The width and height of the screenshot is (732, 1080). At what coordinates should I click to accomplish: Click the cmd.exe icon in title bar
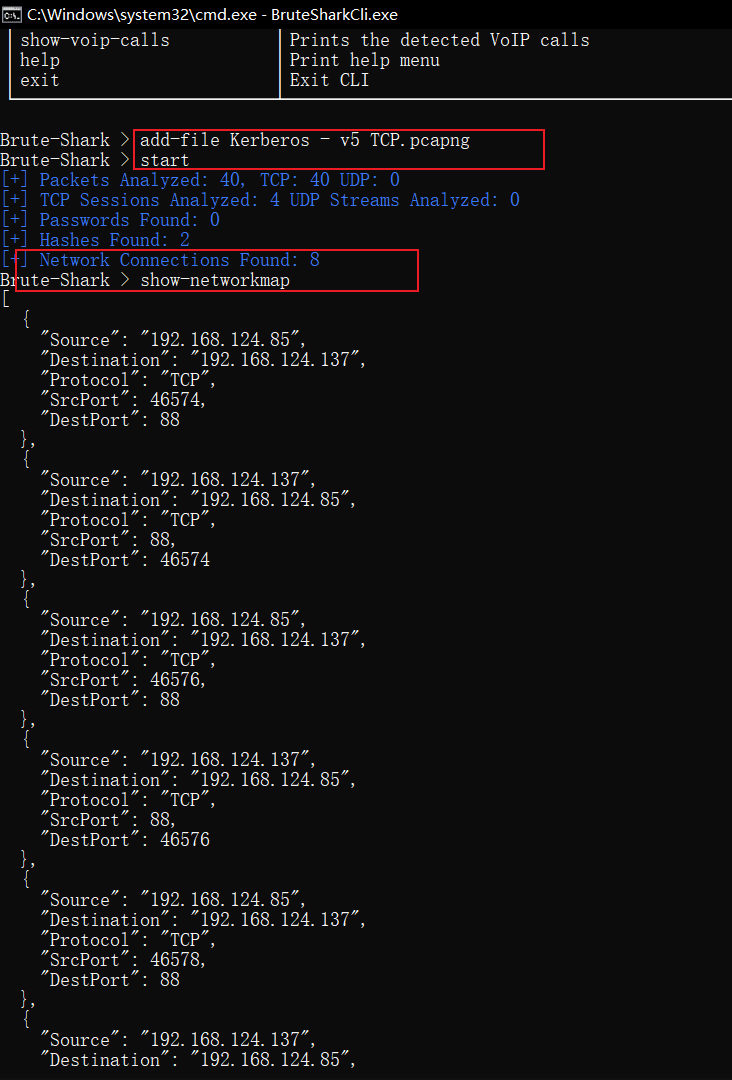12,14
